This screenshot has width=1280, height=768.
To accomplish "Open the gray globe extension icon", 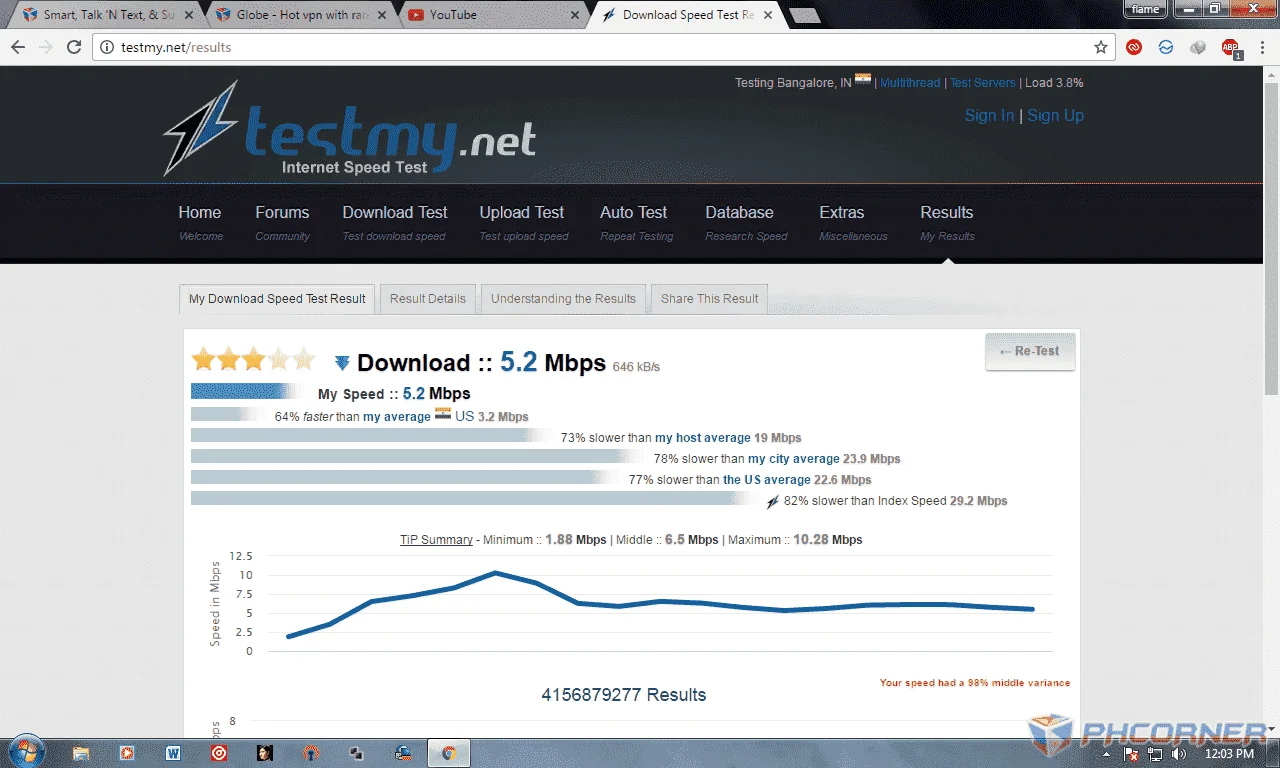I will click(1198, 47).
